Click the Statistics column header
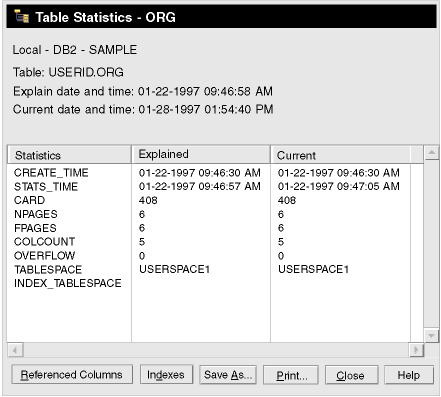 (69, 155)
